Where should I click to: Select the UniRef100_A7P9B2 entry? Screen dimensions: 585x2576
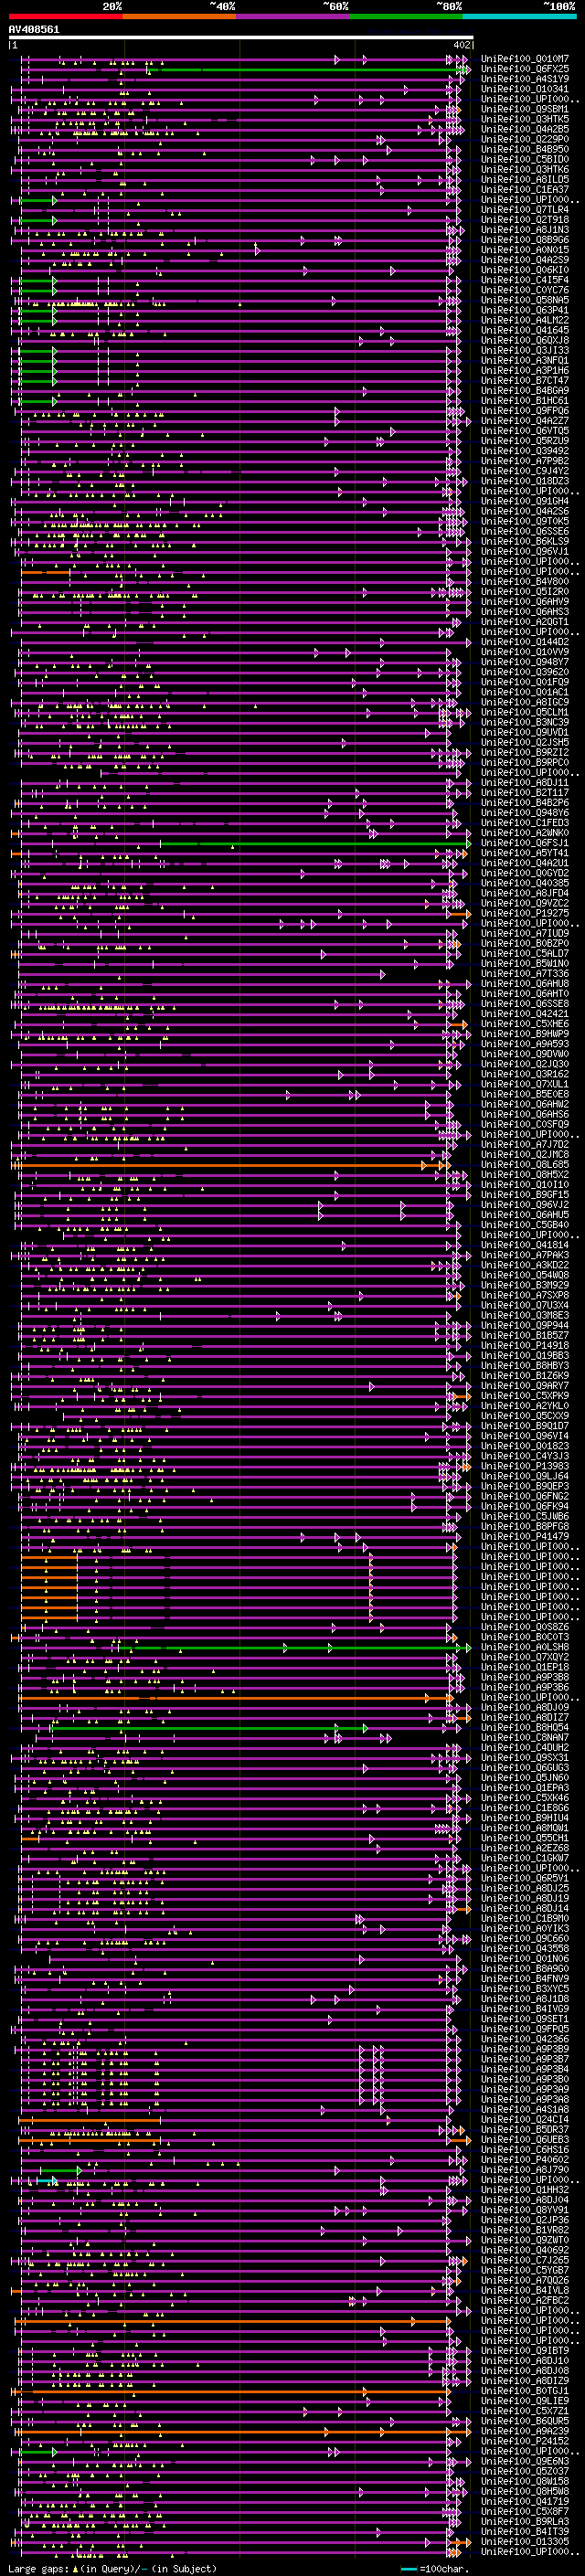pos(524,461)
